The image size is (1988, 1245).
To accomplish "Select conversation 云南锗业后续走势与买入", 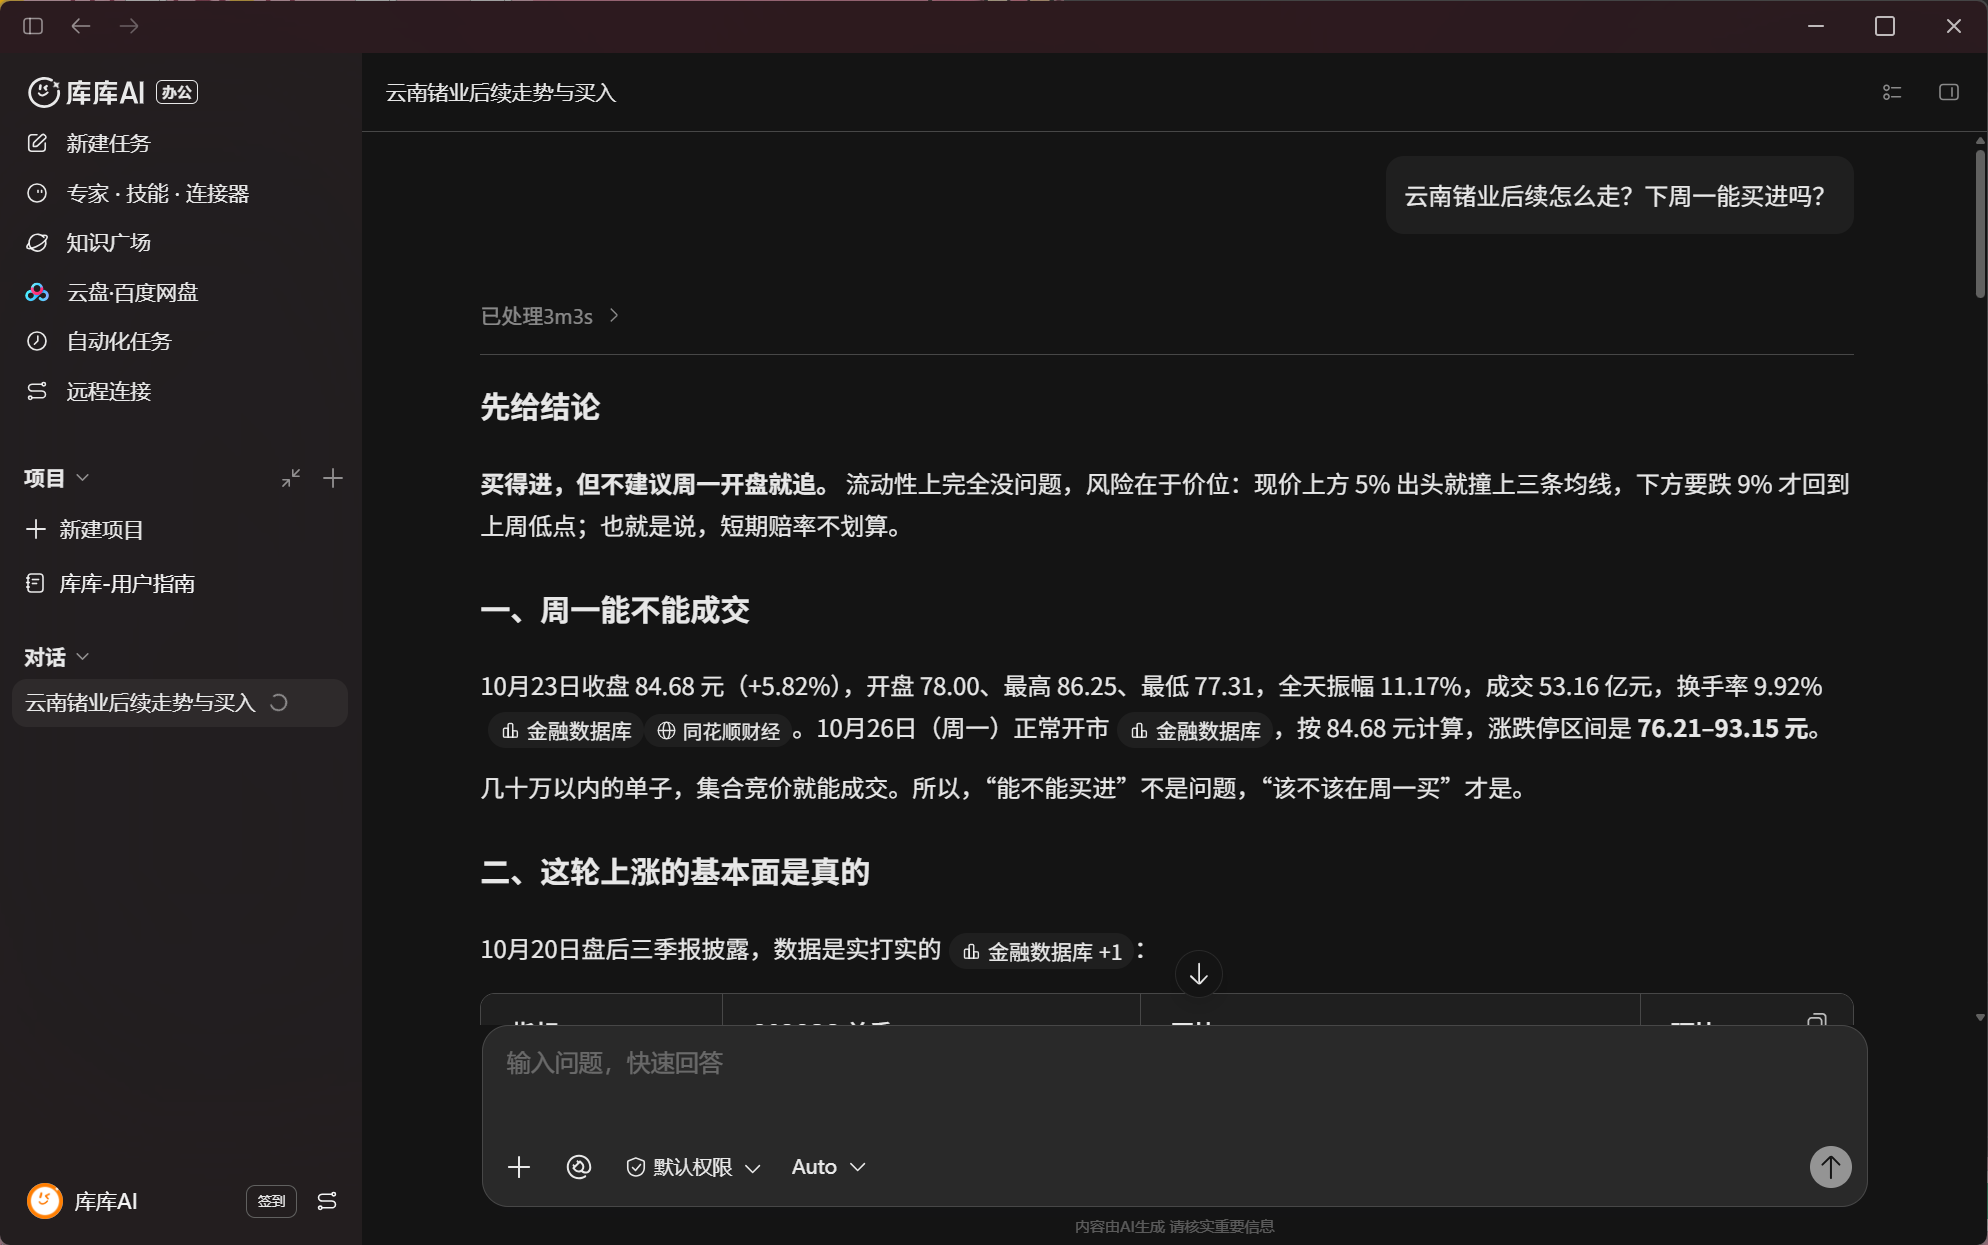I will (180, 703).
